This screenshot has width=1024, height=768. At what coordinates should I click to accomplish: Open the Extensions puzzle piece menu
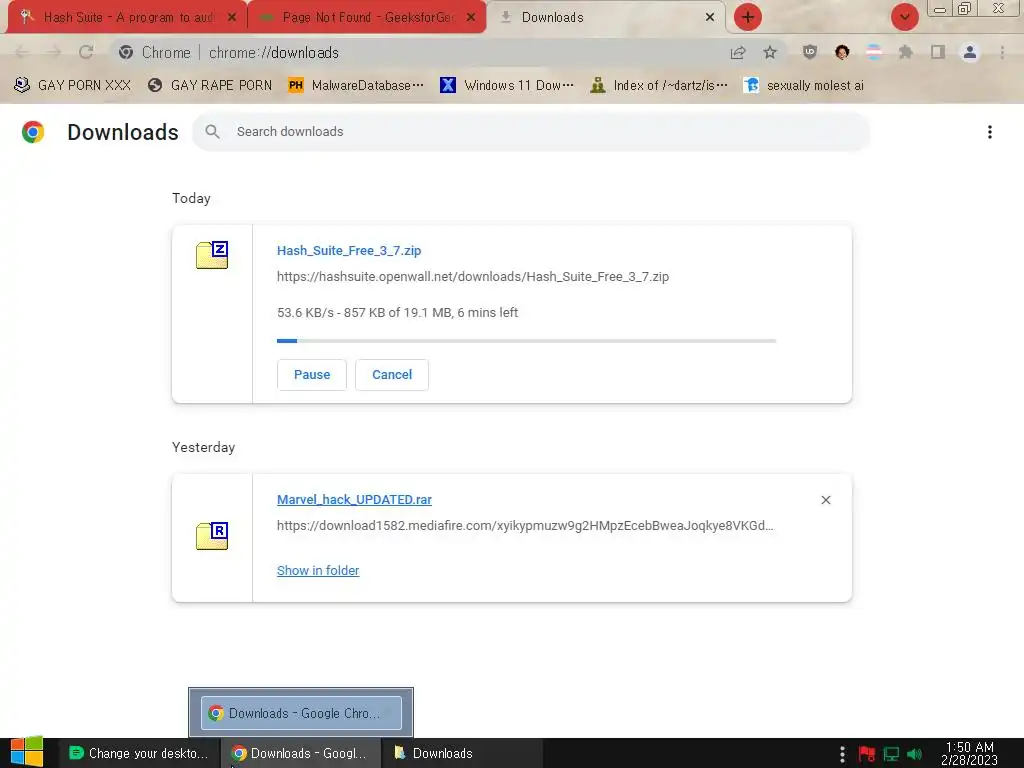(906, 52)
